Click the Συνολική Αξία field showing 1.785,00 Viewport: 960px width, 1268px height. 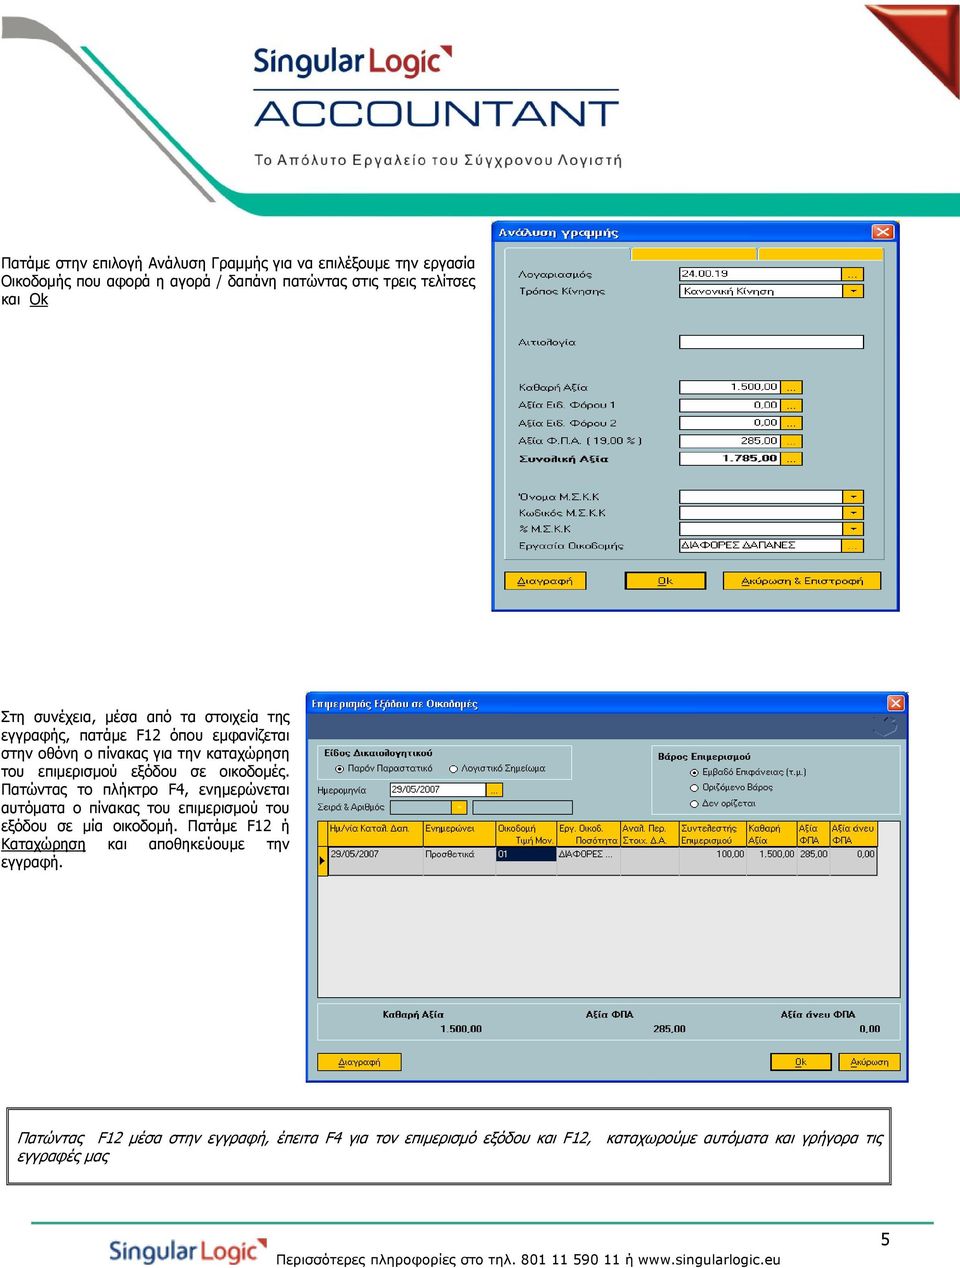[x=730, y=459]
